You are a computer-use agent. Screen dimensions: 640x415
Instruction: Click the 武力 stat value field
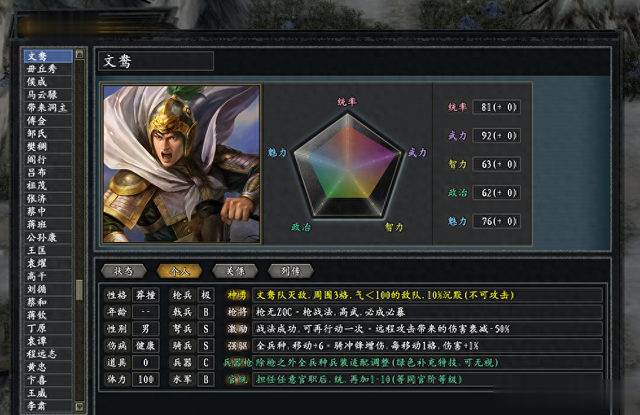(496, 135)
